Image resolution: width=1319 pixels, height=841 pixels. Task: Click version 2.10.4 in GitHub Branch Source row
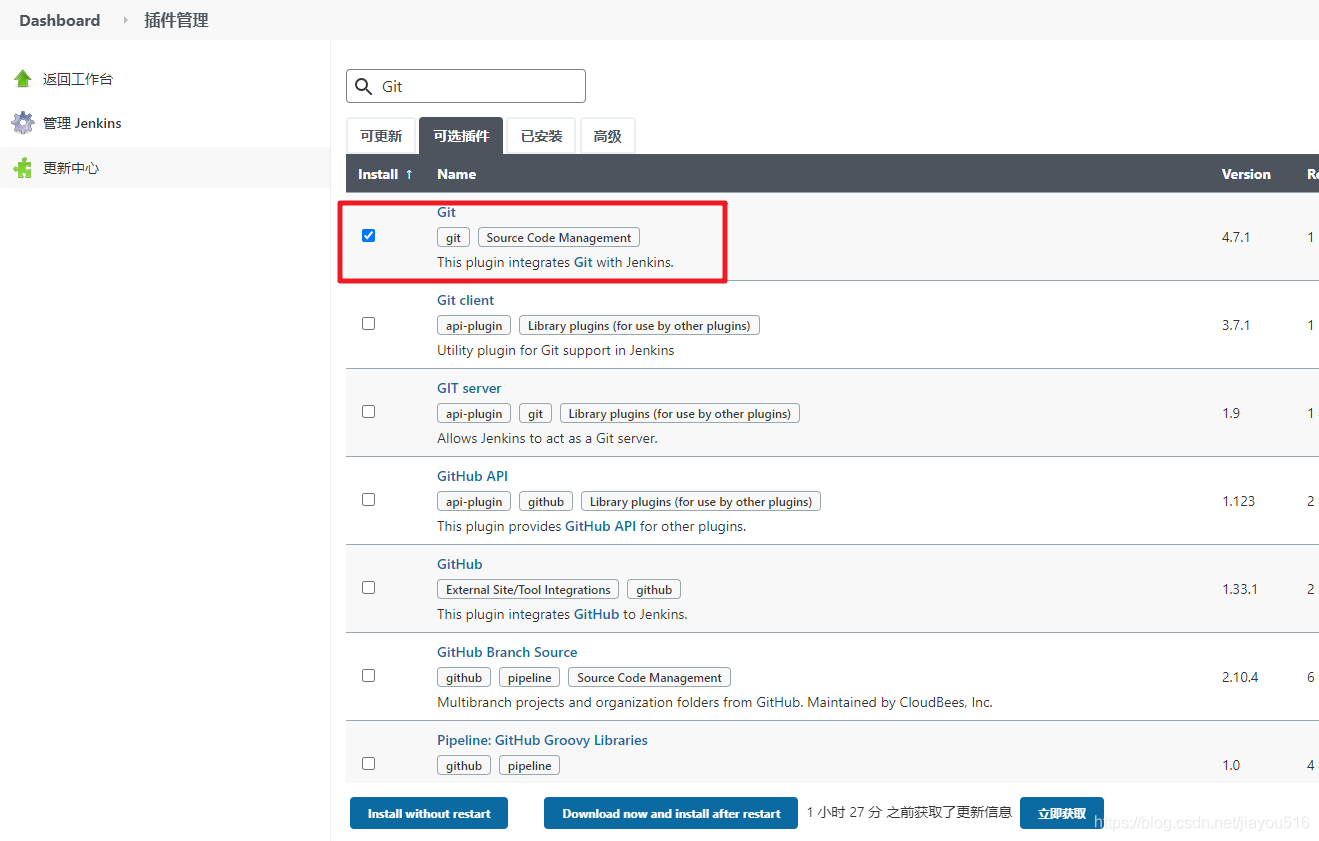pyautogui.click(x=1240, y=677)
